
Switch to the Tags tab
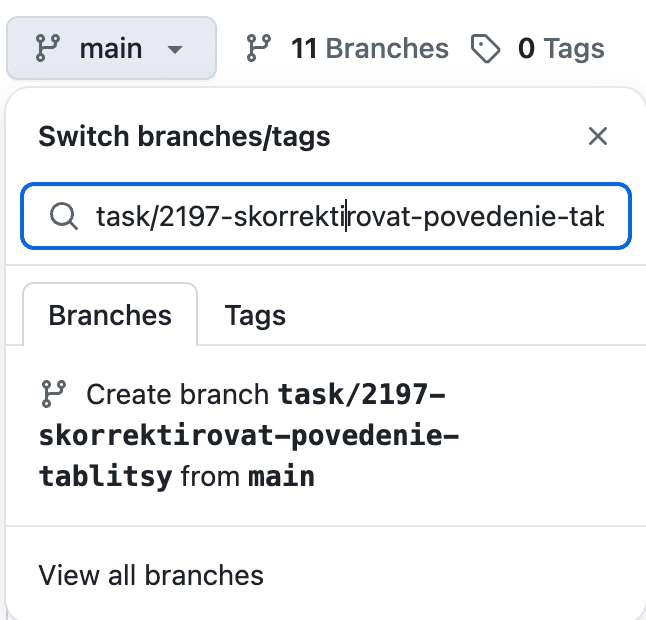[x=255, y=316]
